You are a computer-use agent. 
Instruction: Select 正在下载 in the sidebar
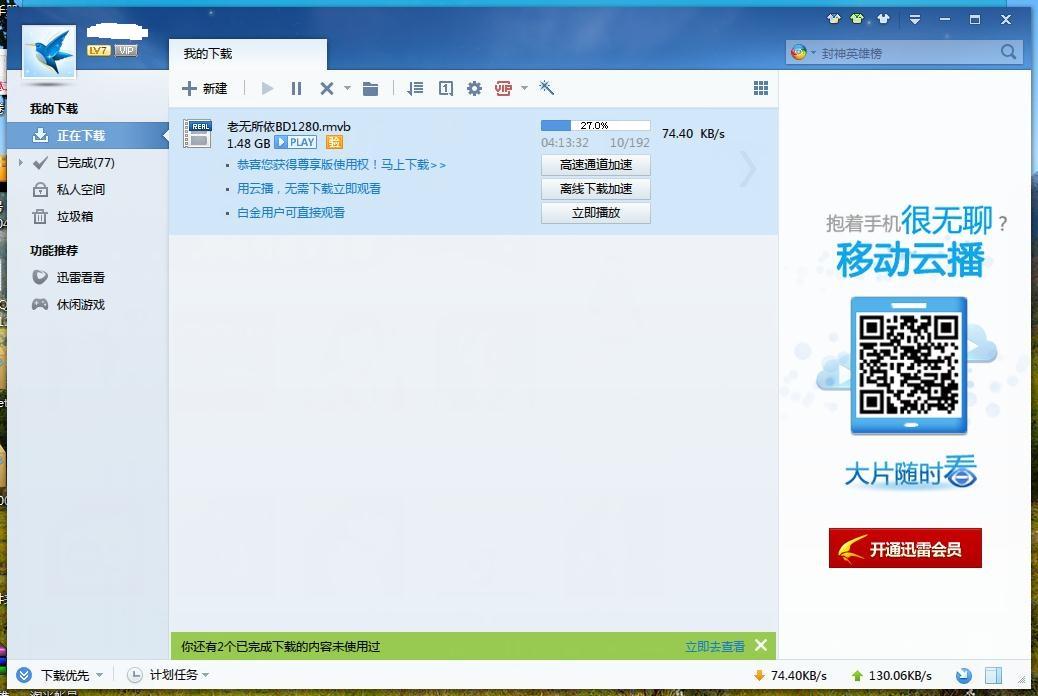[87, 135]
